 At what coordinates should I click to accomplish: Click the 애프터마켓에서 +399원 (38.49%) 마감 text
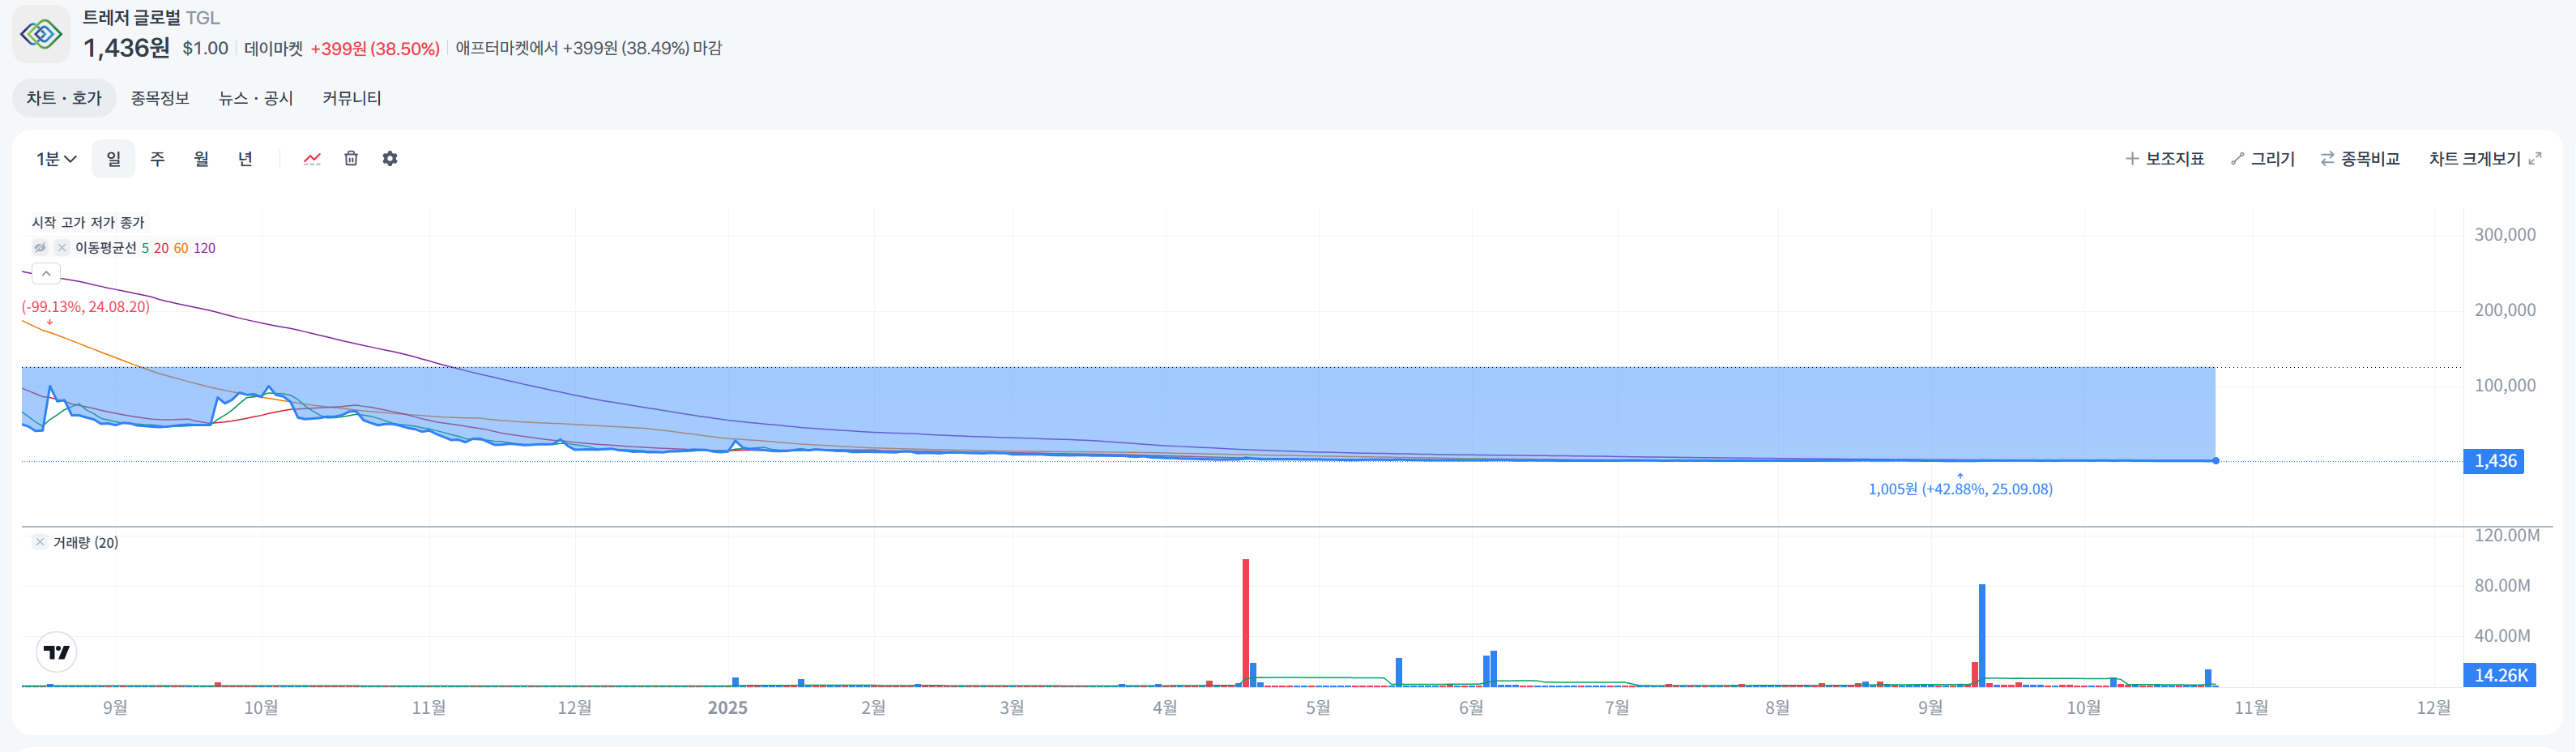(x=589, y=48)
